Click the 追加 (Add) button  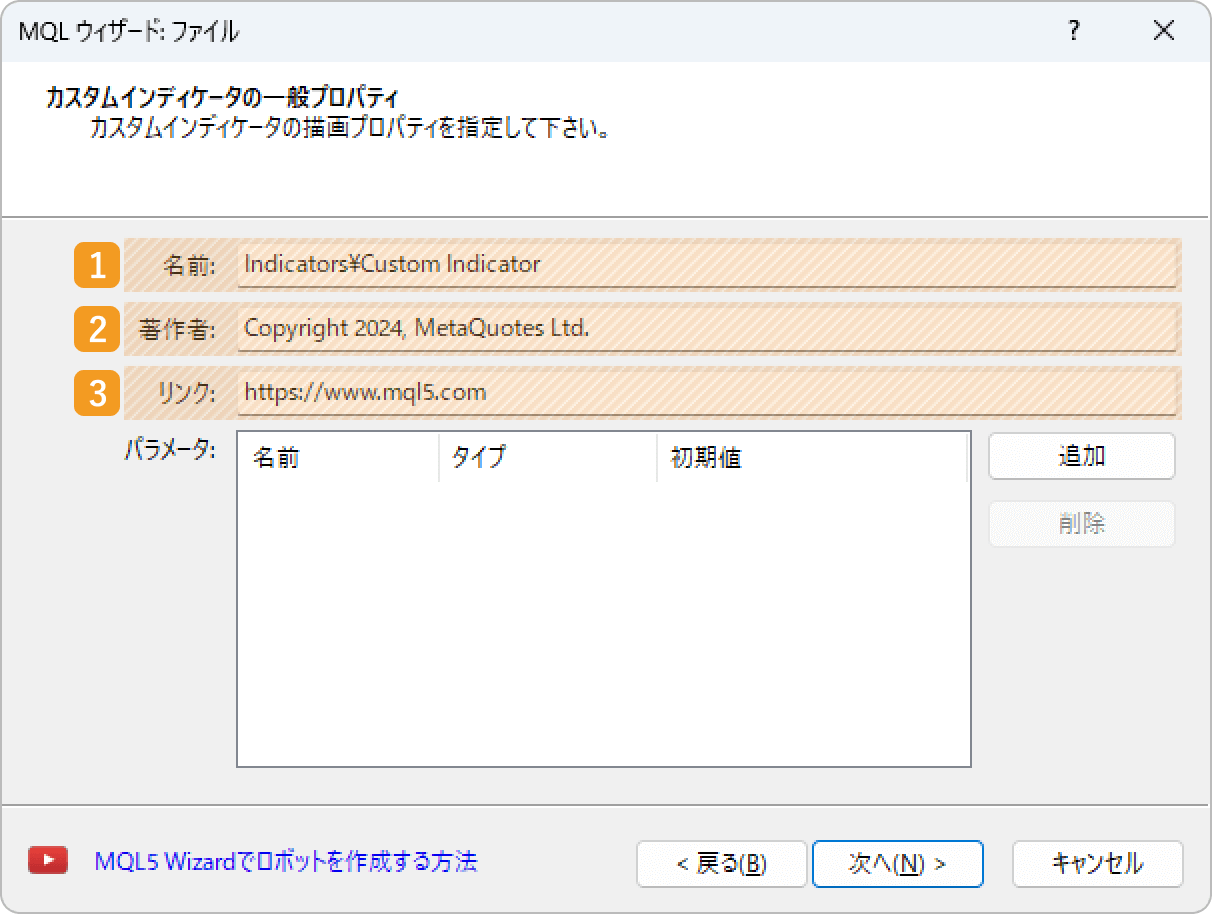[x=1082, y=456]
